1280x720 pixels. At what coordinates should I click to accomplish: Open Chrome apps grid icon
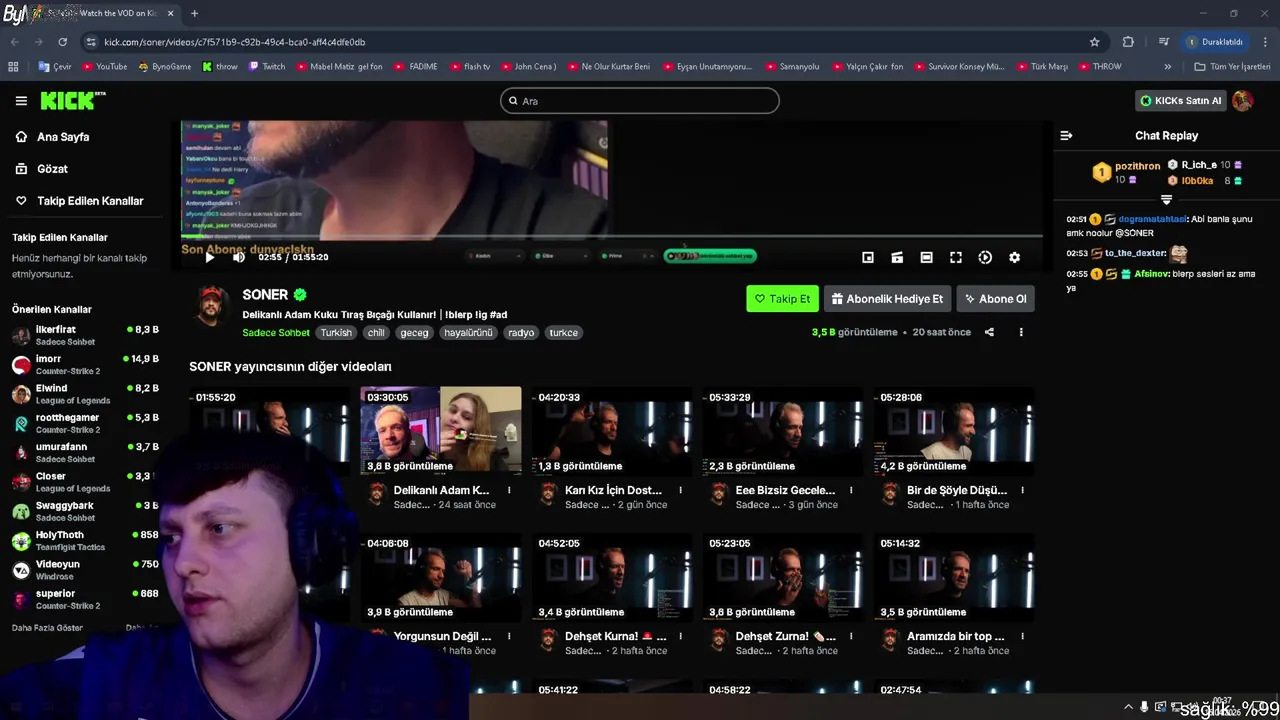click(13, 67)
